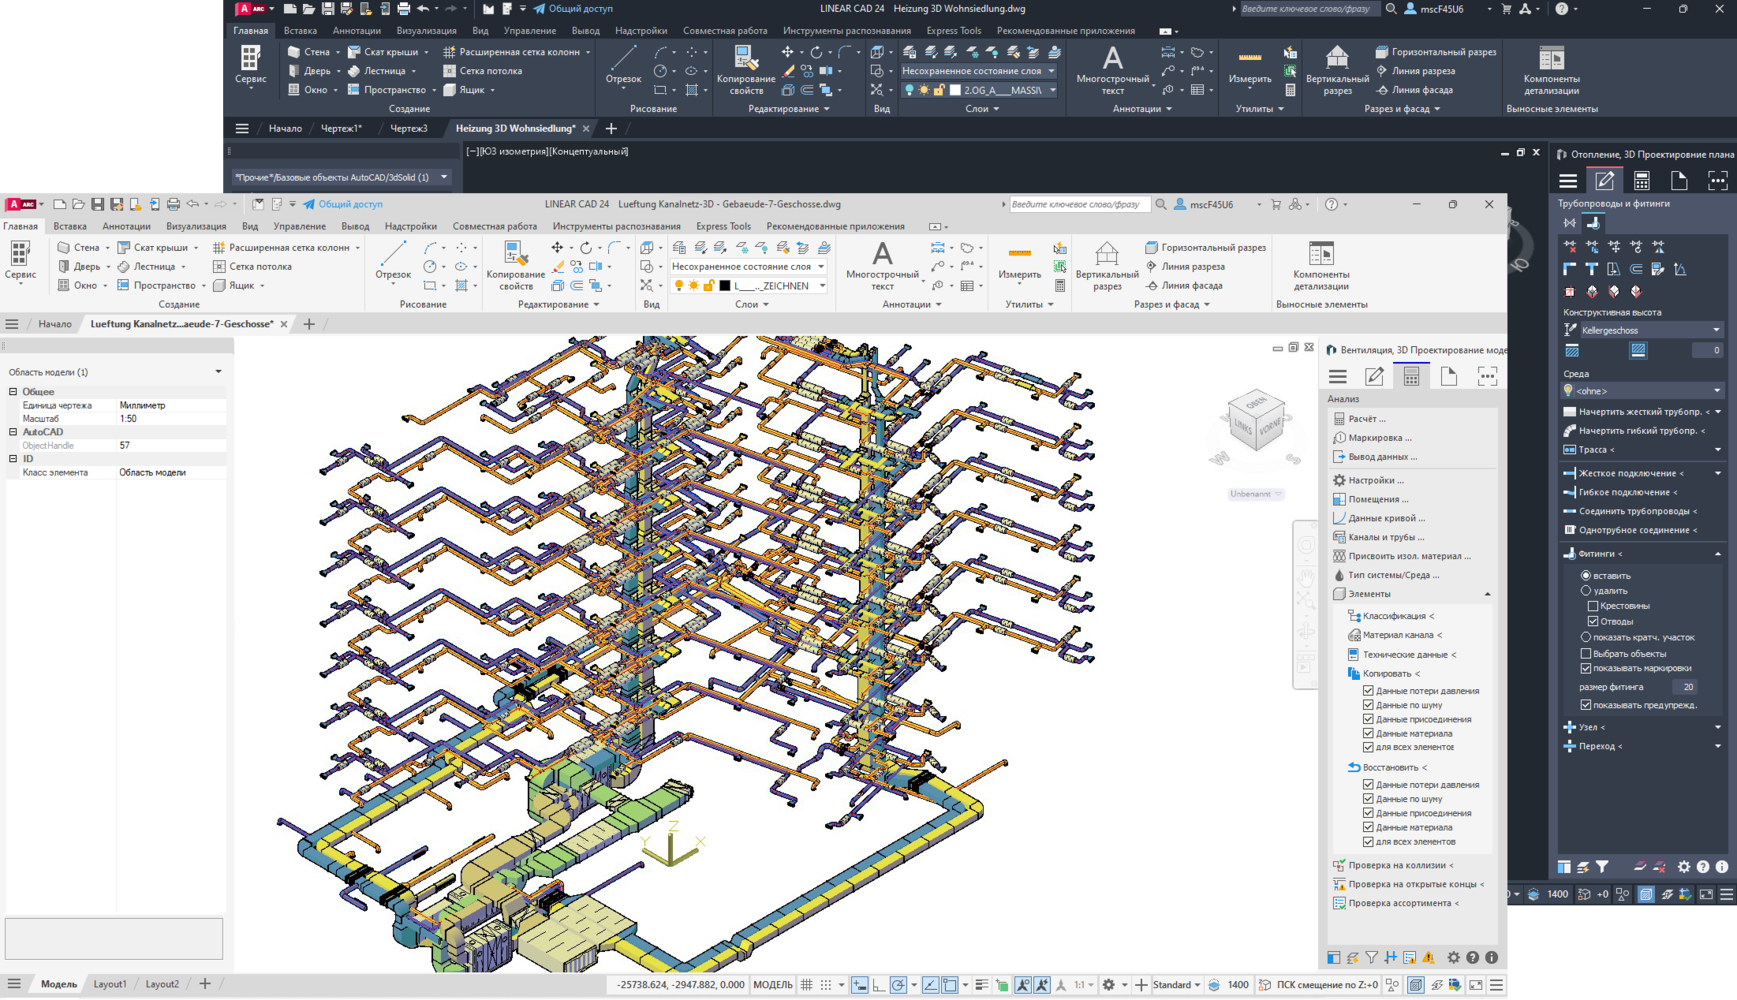Image resolution: width=1737 pixels, height=1000 pixels.
Task: Open the Аннотации ribbon tab
Action: 126,226
